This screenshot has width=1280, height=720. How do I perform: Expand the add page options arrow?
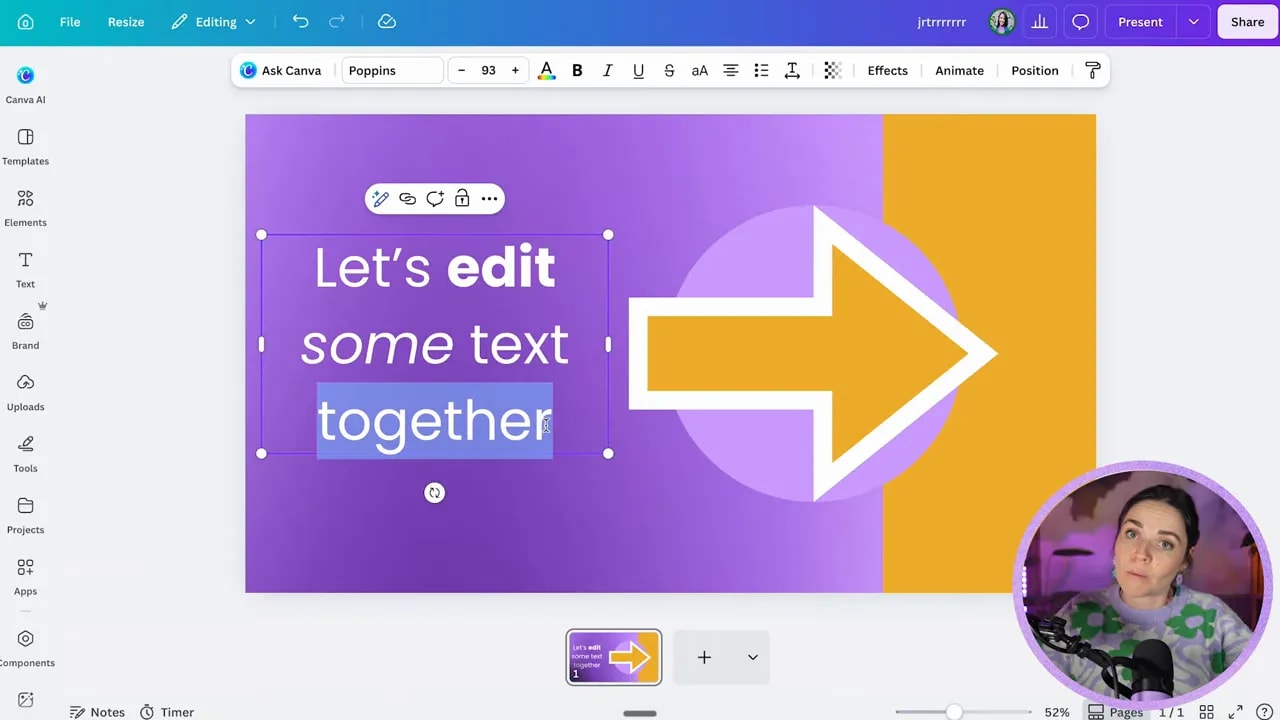[753, 657]
